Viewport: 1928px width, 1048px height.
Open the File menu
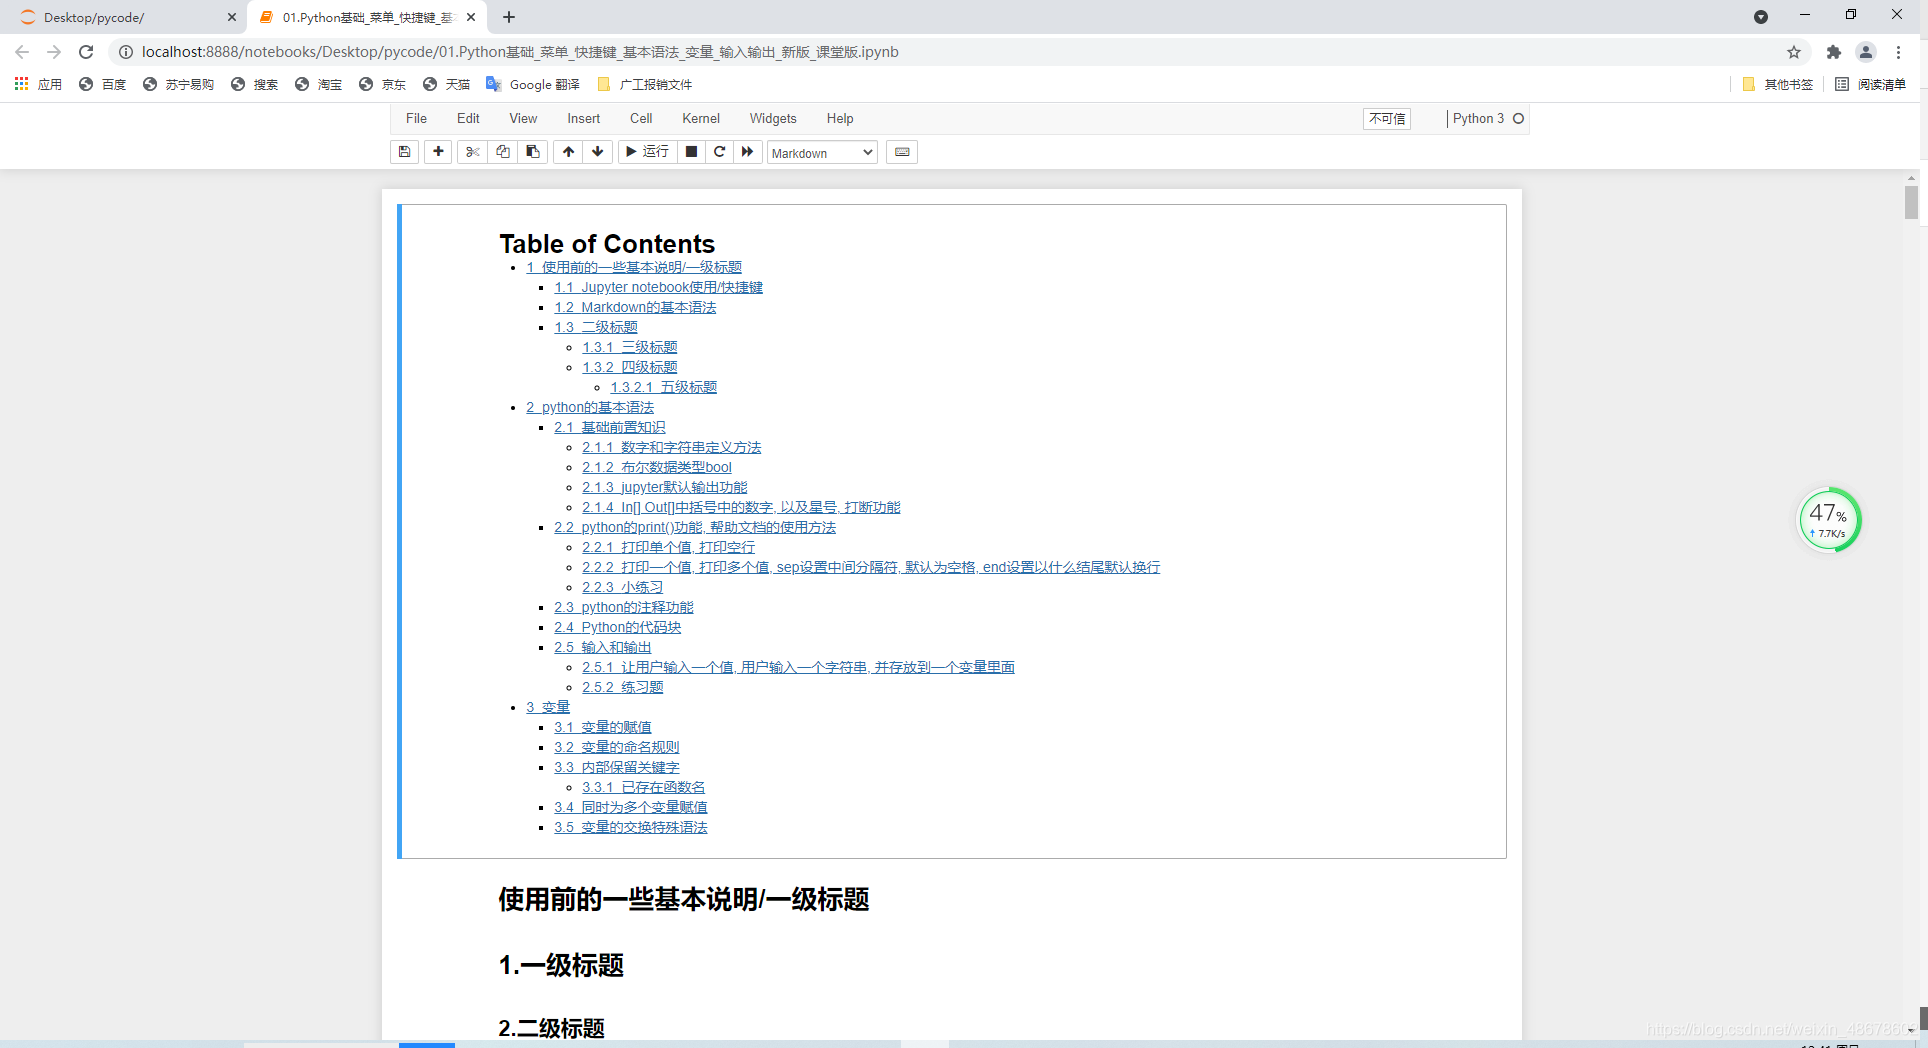[x=416, y=118]
